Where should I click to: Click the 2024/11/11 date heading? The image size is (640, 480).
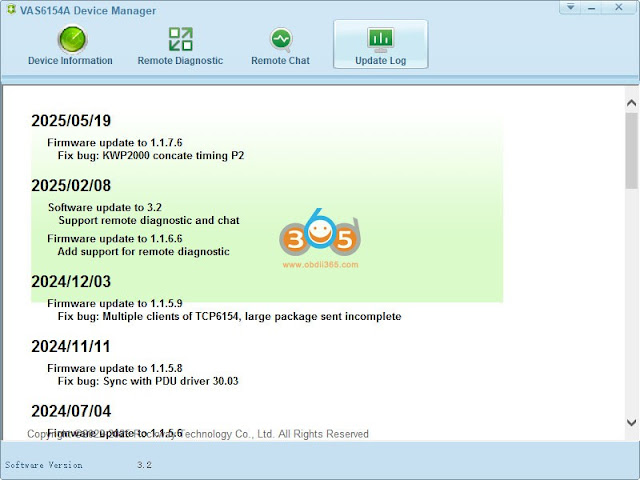click(x=71, y=346)
